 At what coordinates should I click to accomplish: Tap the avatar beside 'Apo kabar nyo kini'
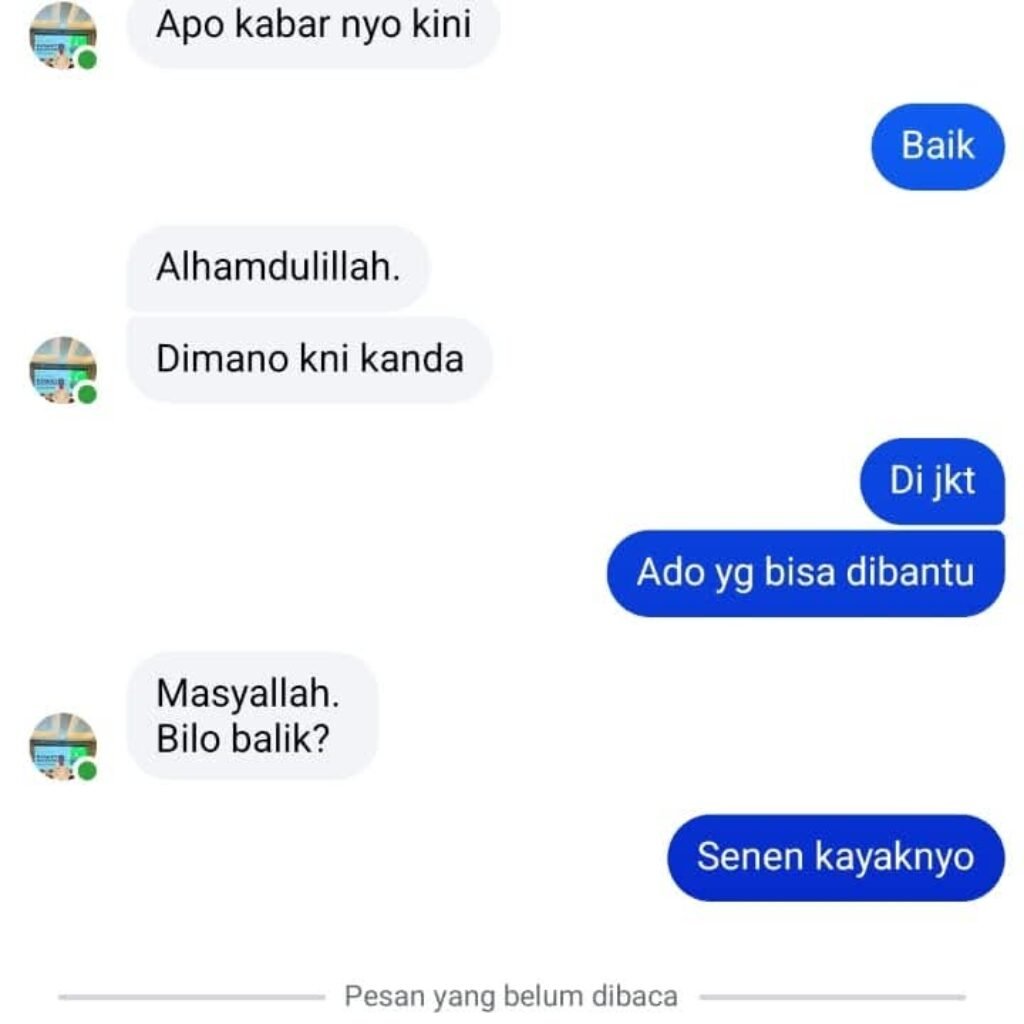point(63,35)
